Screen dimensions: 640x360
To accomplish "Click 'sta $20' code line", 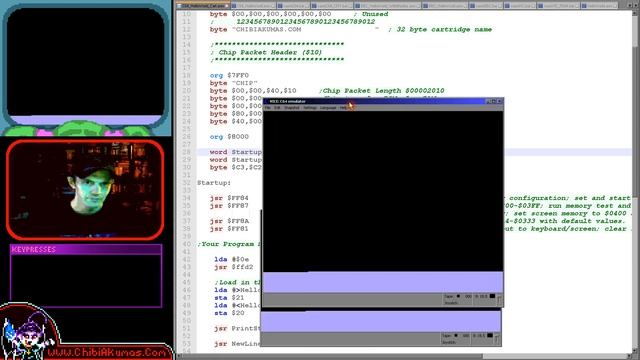I will (x=229, y=313).
